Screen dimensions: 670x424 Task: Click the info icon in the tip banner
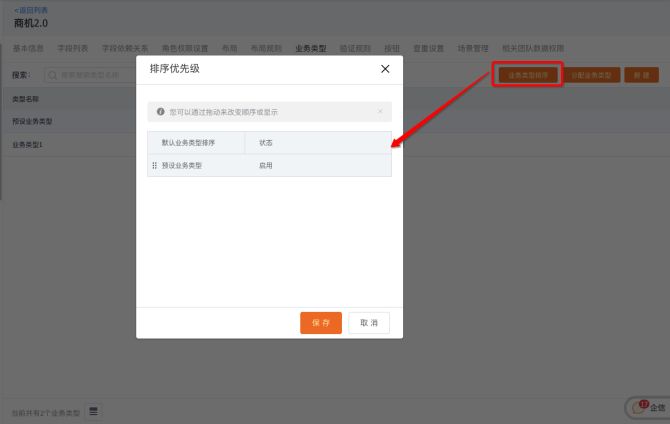[160, 112]
